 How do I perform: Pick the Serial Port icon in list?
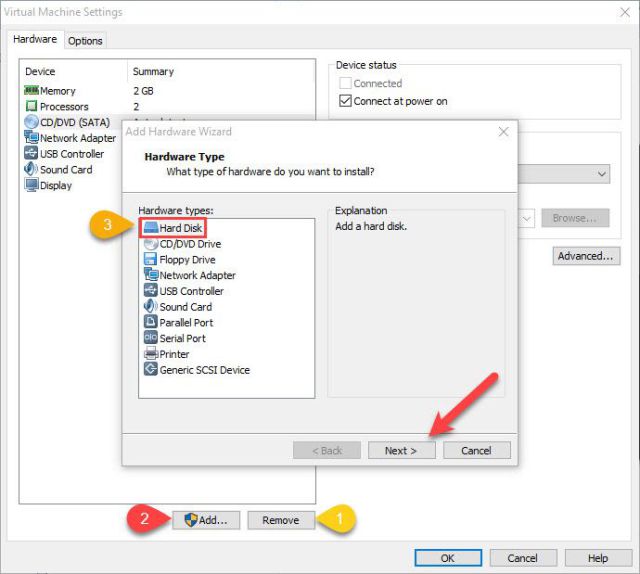click(x=150, y=338)
